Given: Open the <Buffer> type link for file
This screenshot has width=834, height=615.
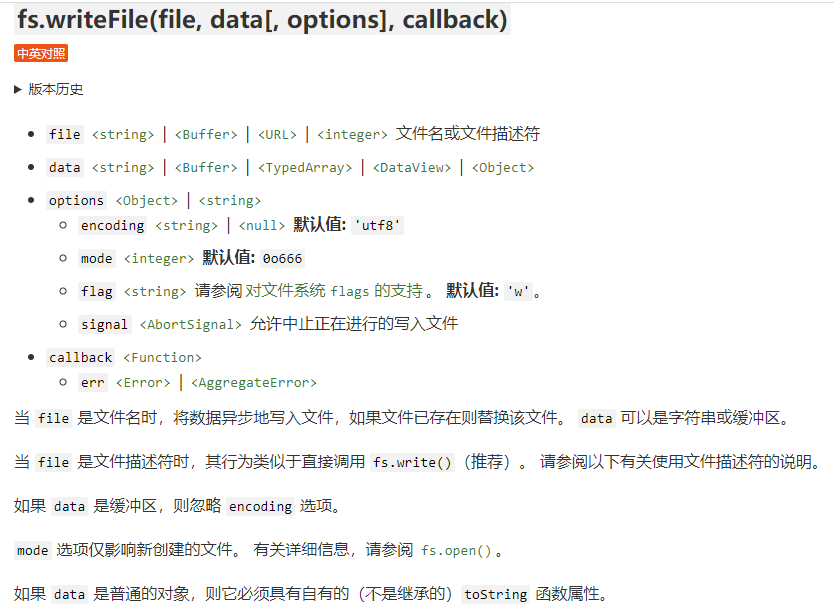Looking at the screenshot, I should (206, 134).
